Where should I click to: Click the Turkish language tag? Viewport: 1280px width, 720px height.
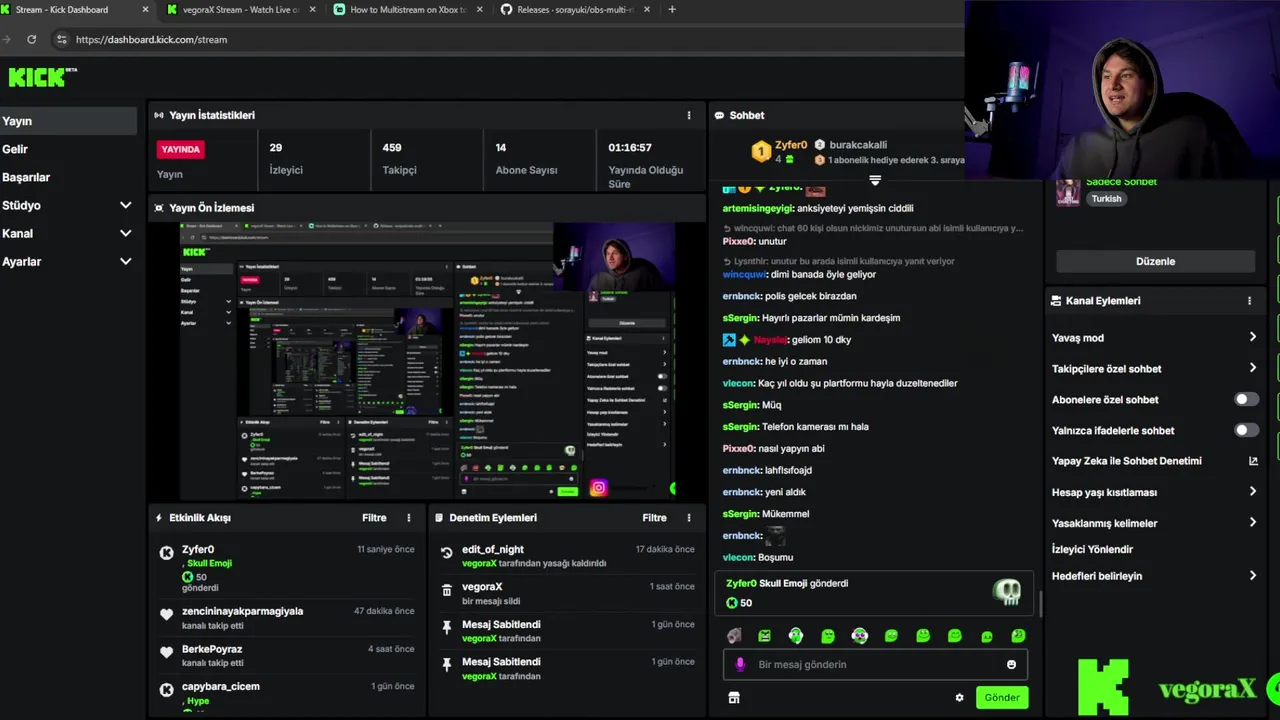tap(1106, 198)
